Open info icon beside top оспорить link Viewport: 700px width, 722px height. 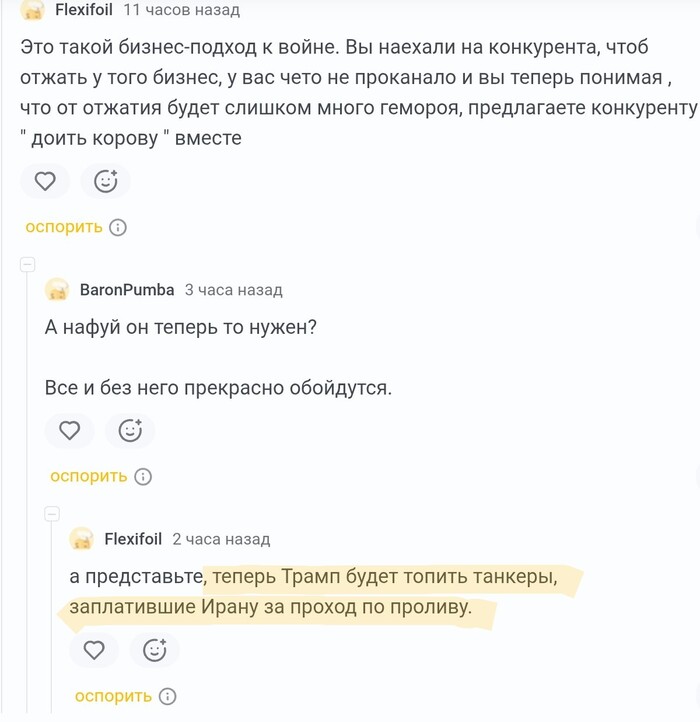118,227
